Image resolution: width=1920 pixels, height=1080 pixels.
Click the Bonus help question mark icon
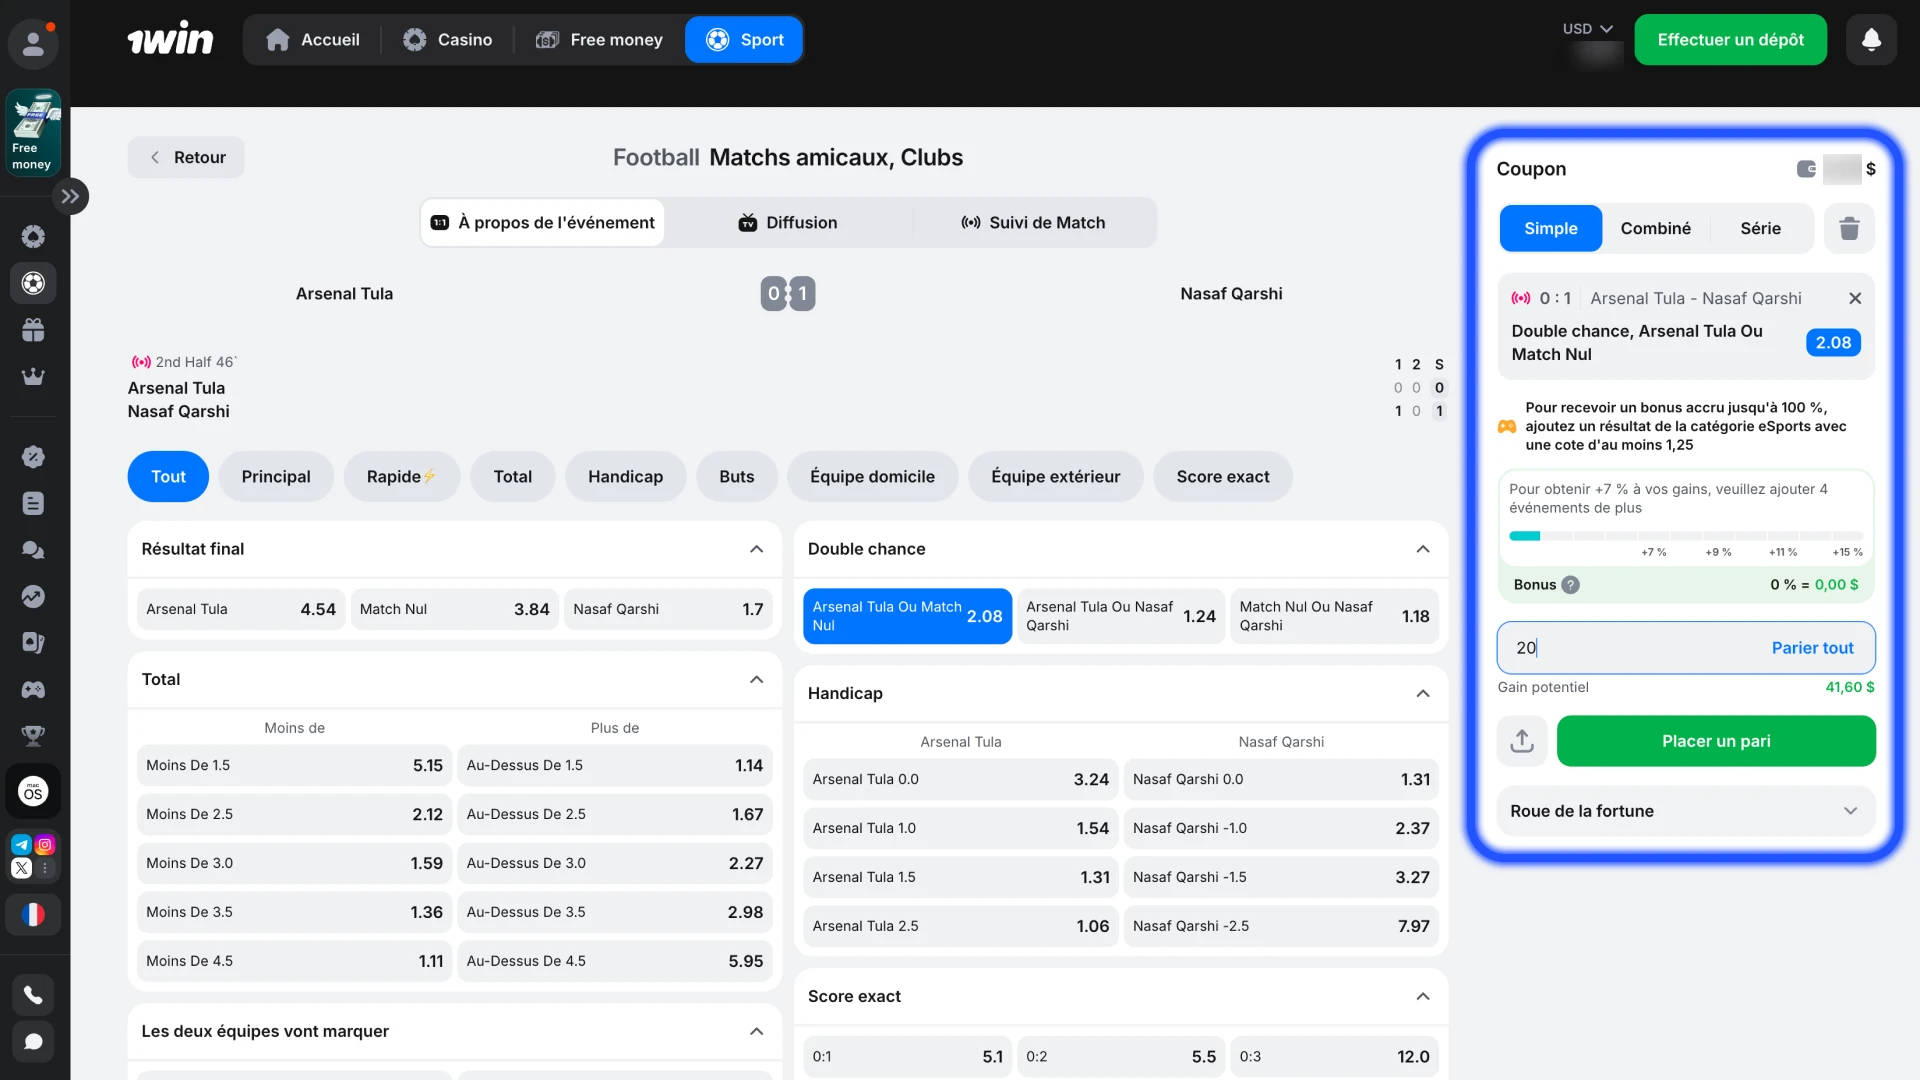point(1571,585)
